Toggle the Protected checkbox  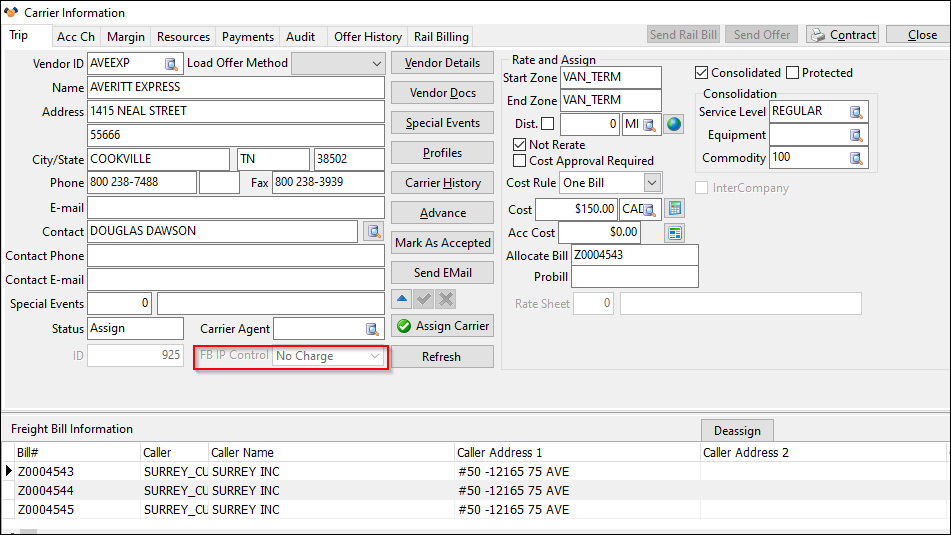(793, 73)
